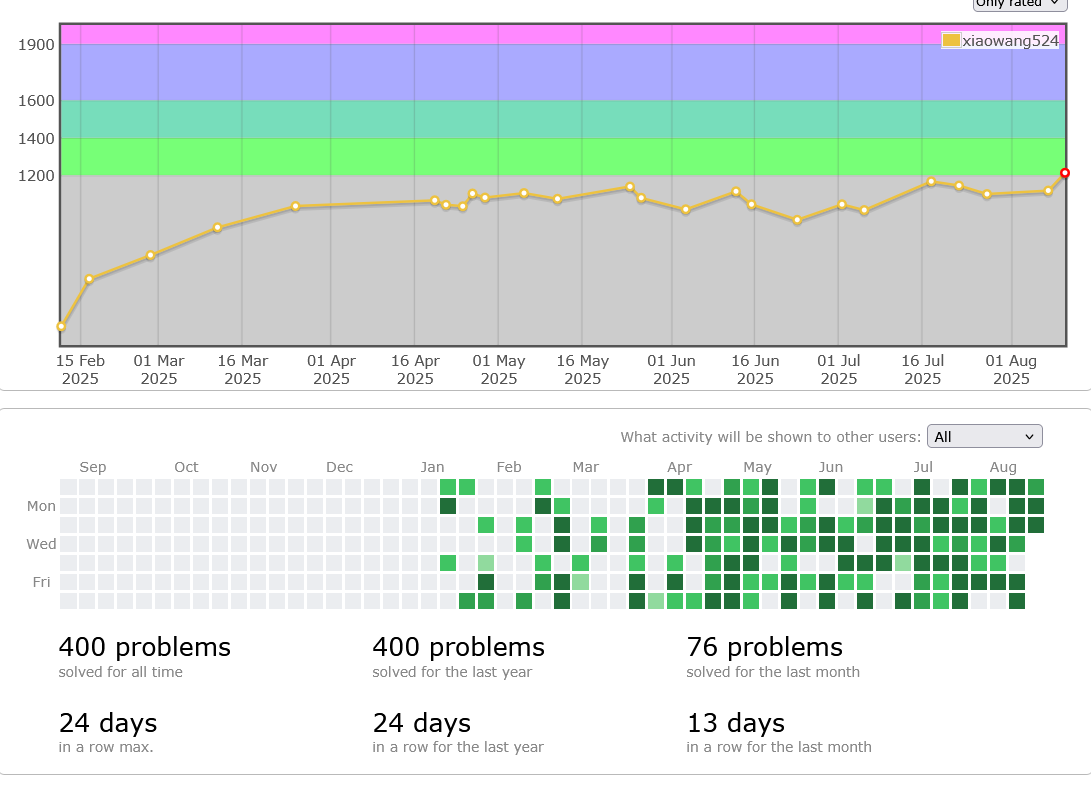Click the Mar month label on heatmap

[585, 467]
